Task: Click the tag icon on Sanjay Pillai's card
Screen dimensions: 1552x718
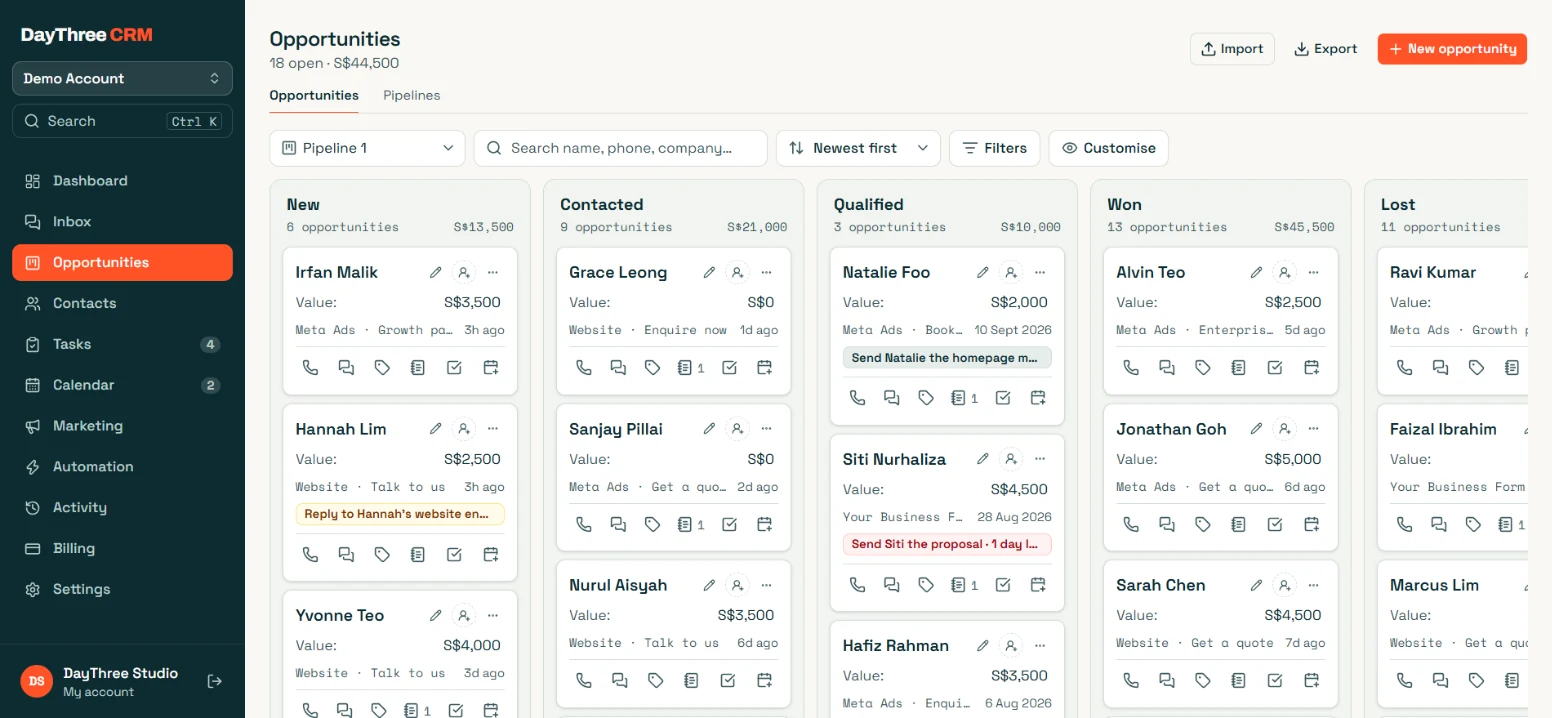Action: tap(652, 524)
